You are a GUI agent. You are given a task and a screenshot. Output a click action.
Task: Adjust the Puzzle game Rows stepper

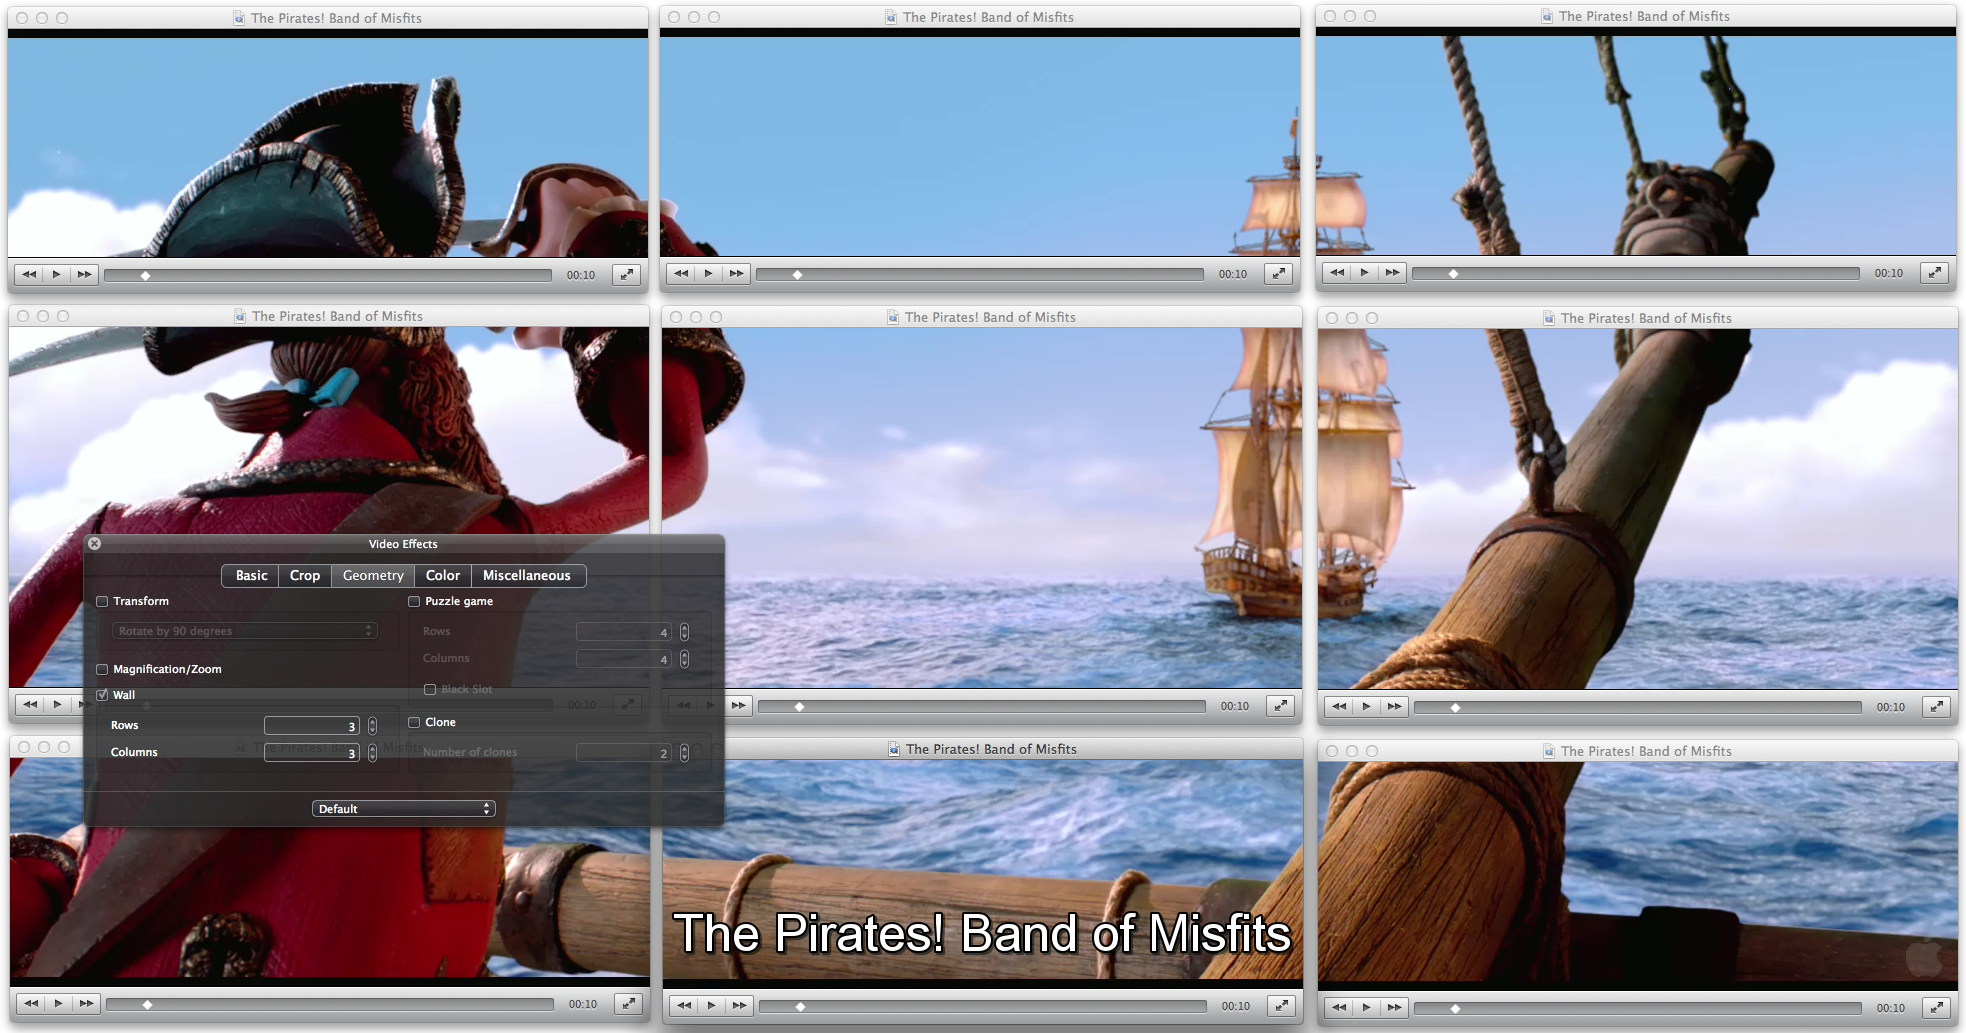(x=684, y=632)
